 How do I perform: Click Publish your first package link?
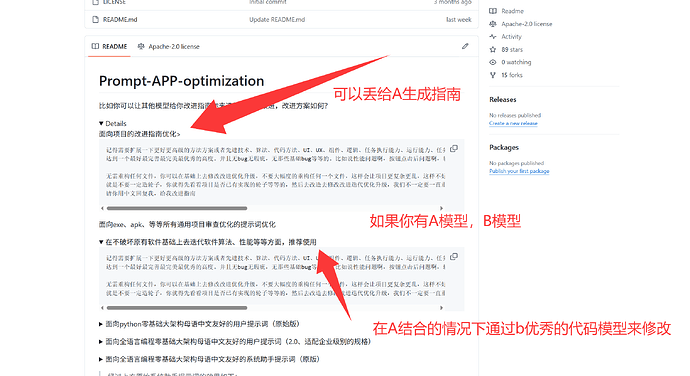[519, 171]
